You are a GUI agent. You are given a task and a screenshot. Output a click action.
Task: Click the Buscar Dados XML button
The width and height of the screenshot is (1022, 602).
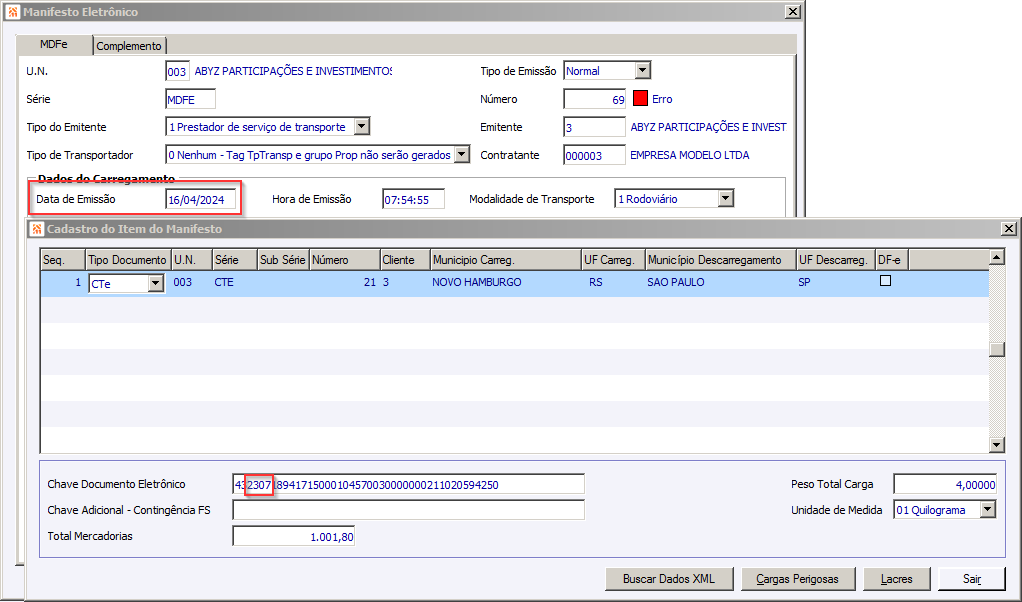click(x=669, y=579)
